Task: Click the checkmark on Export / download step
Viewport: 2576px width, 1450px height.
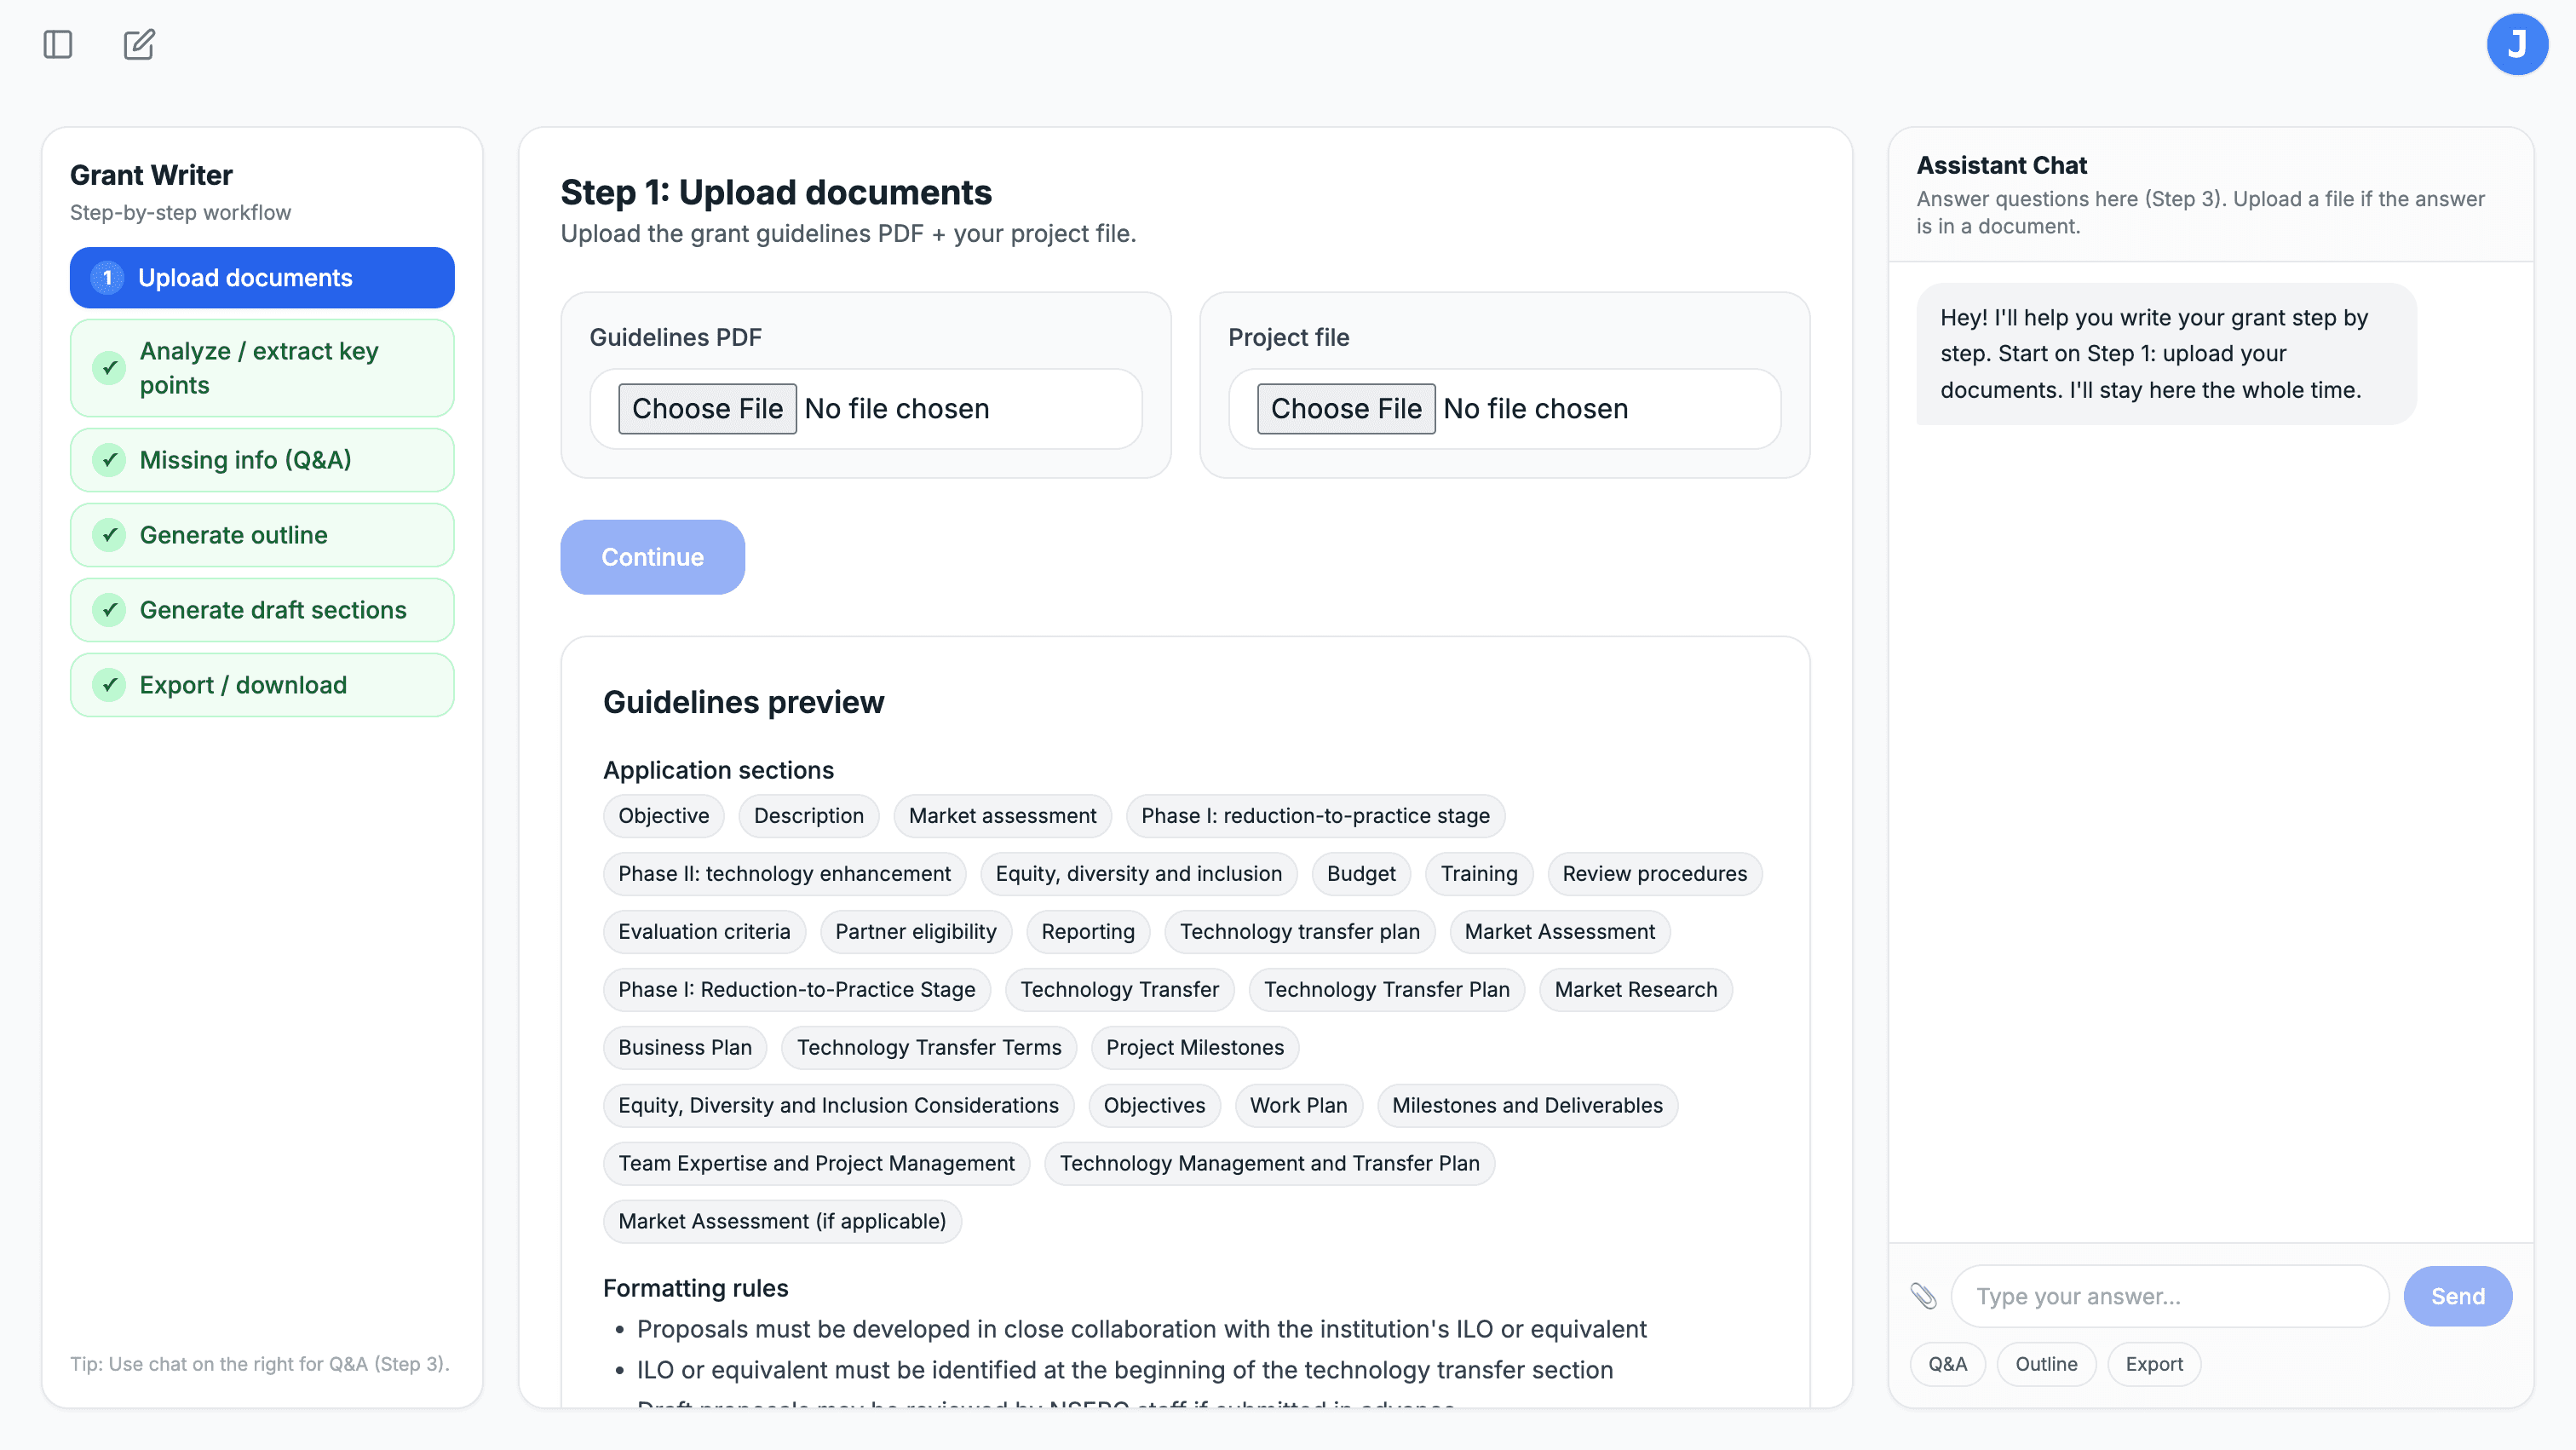Action: click(x=110, y=685)
